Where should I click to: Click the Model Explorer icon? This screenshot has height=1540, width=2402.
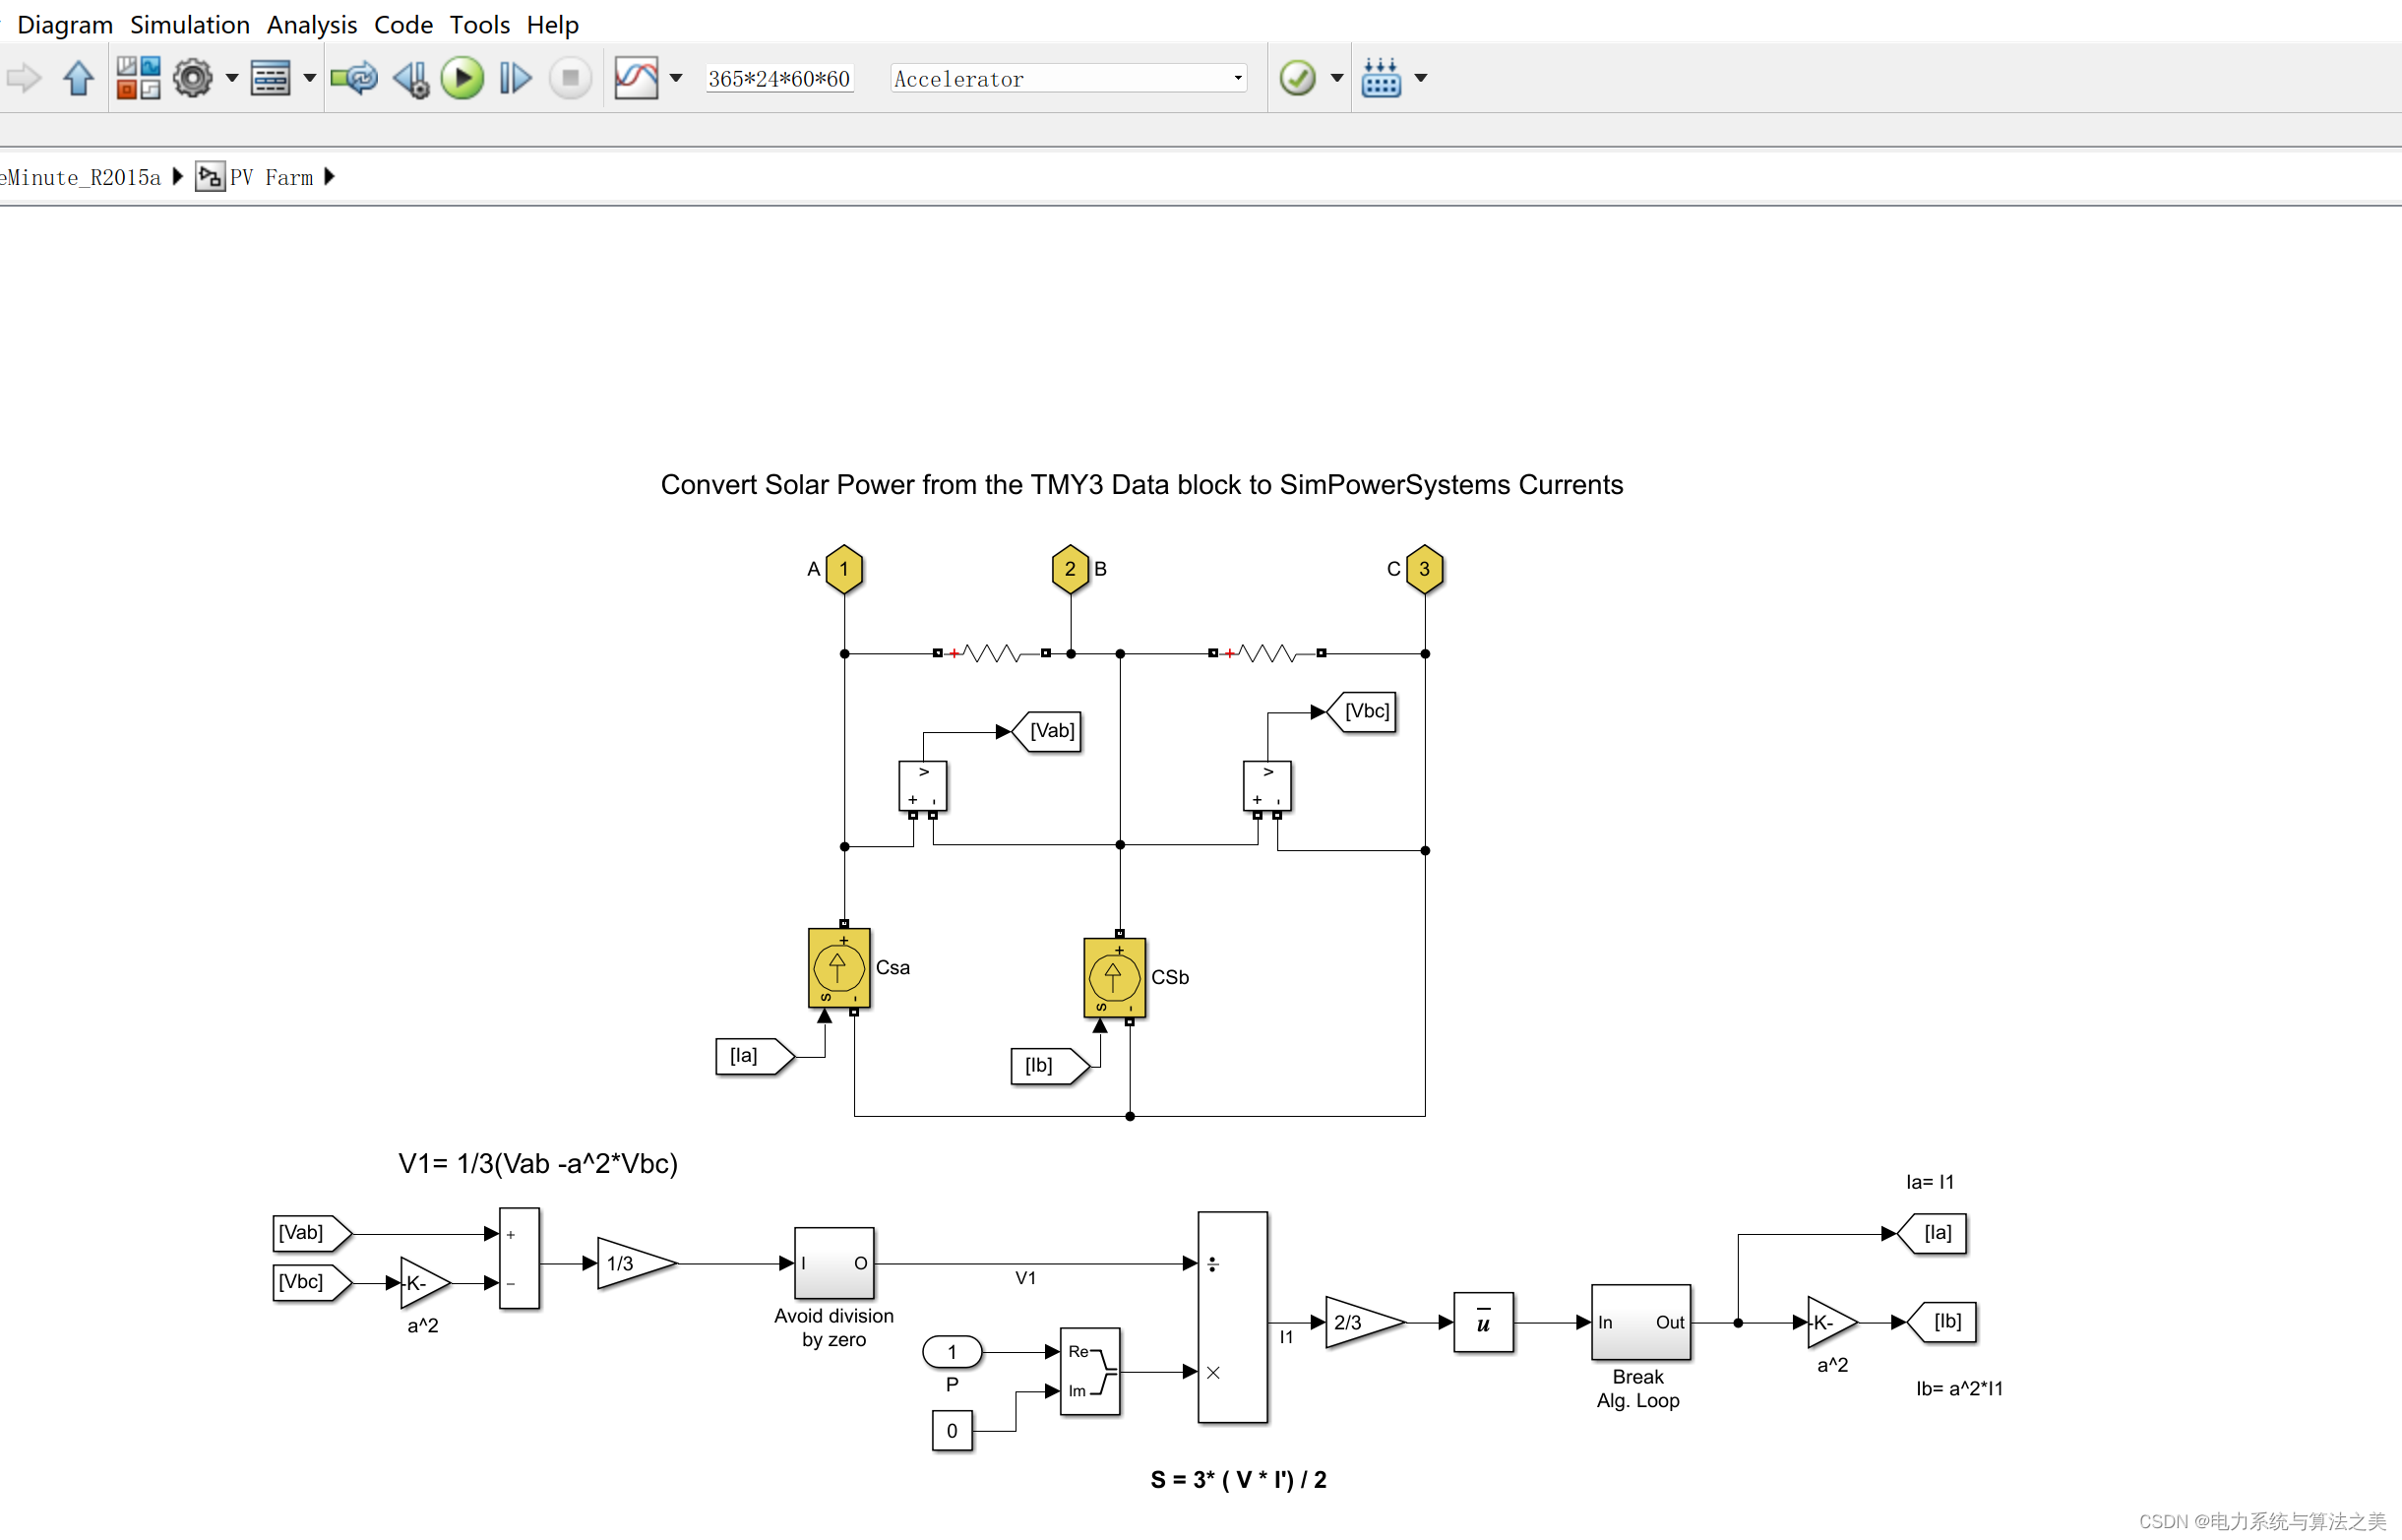270,78
